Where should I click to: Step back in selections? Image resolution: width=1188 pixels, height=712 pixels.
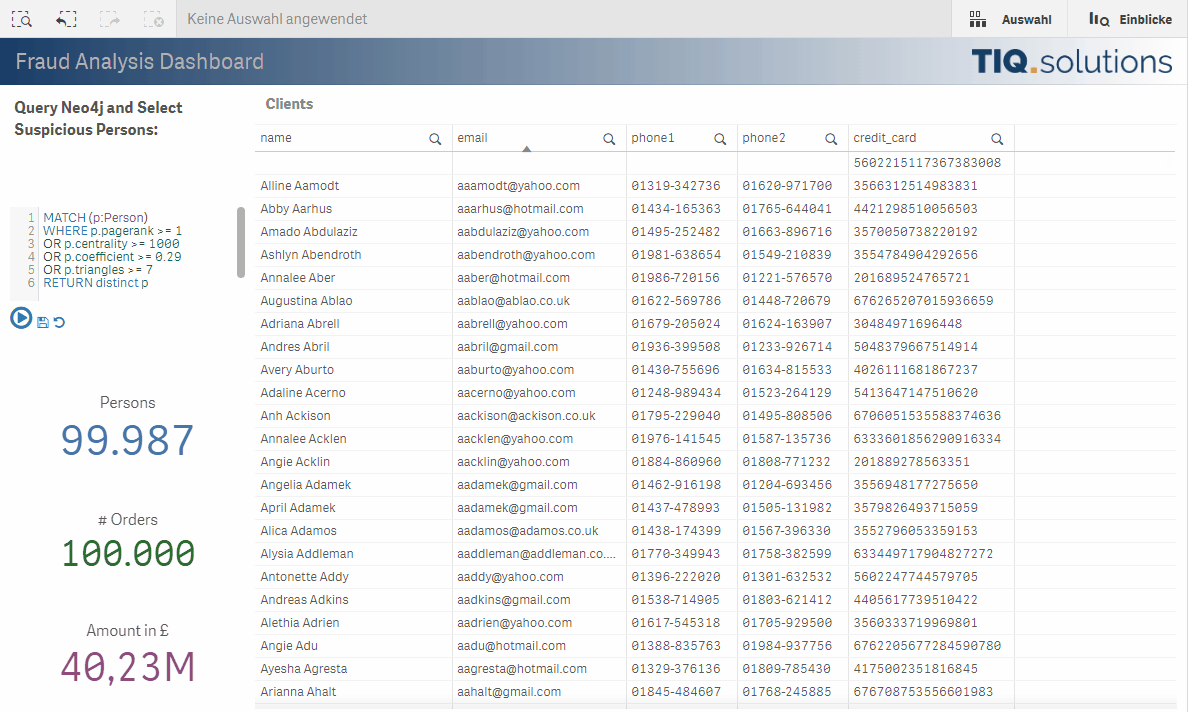pyautogui.click(x=66, y=19)
